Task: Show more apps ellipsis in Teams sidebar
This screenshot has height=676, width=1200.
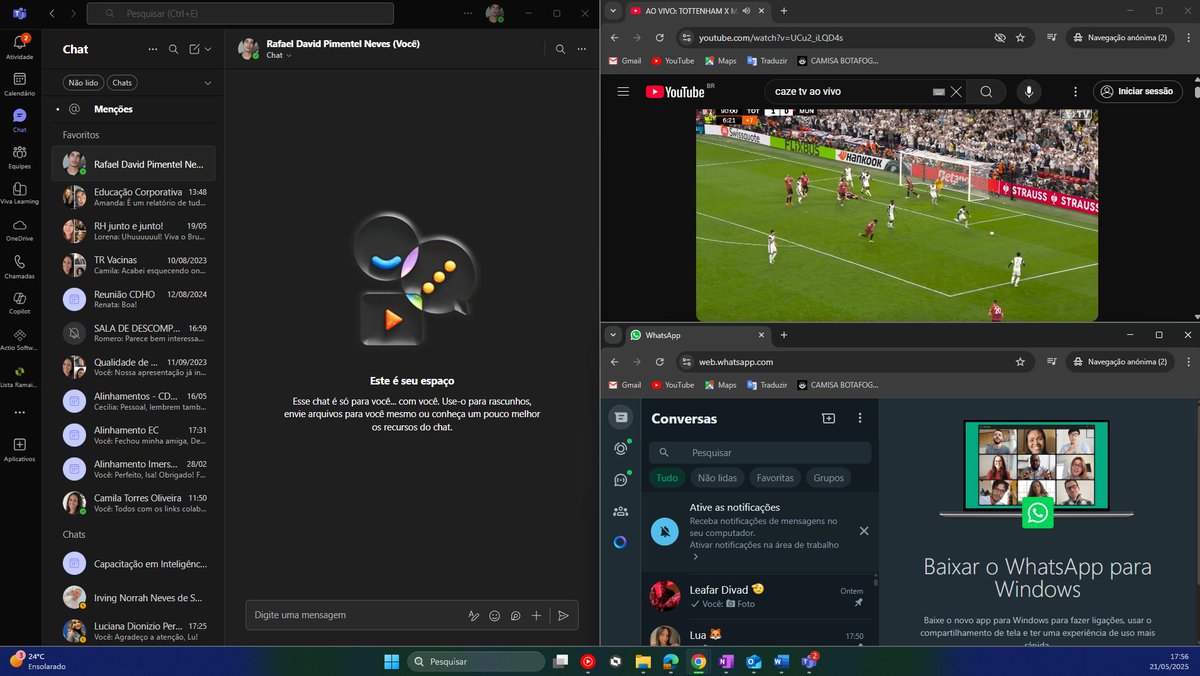Action: point(20,412)
